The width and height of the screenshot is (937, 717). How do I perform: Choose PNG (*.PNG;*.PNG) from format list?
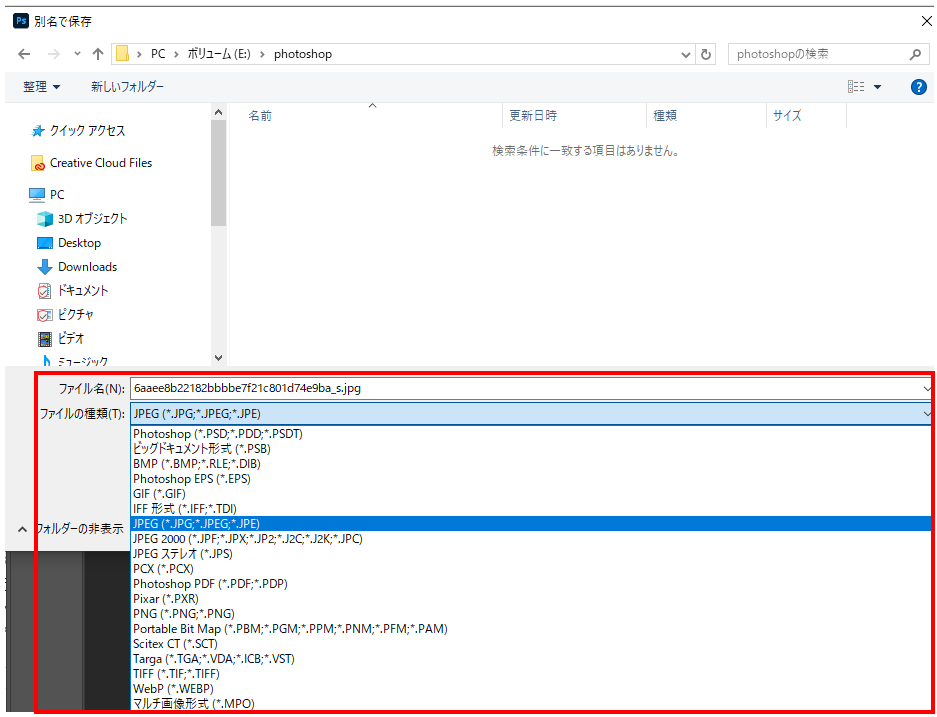coord(184,614)
